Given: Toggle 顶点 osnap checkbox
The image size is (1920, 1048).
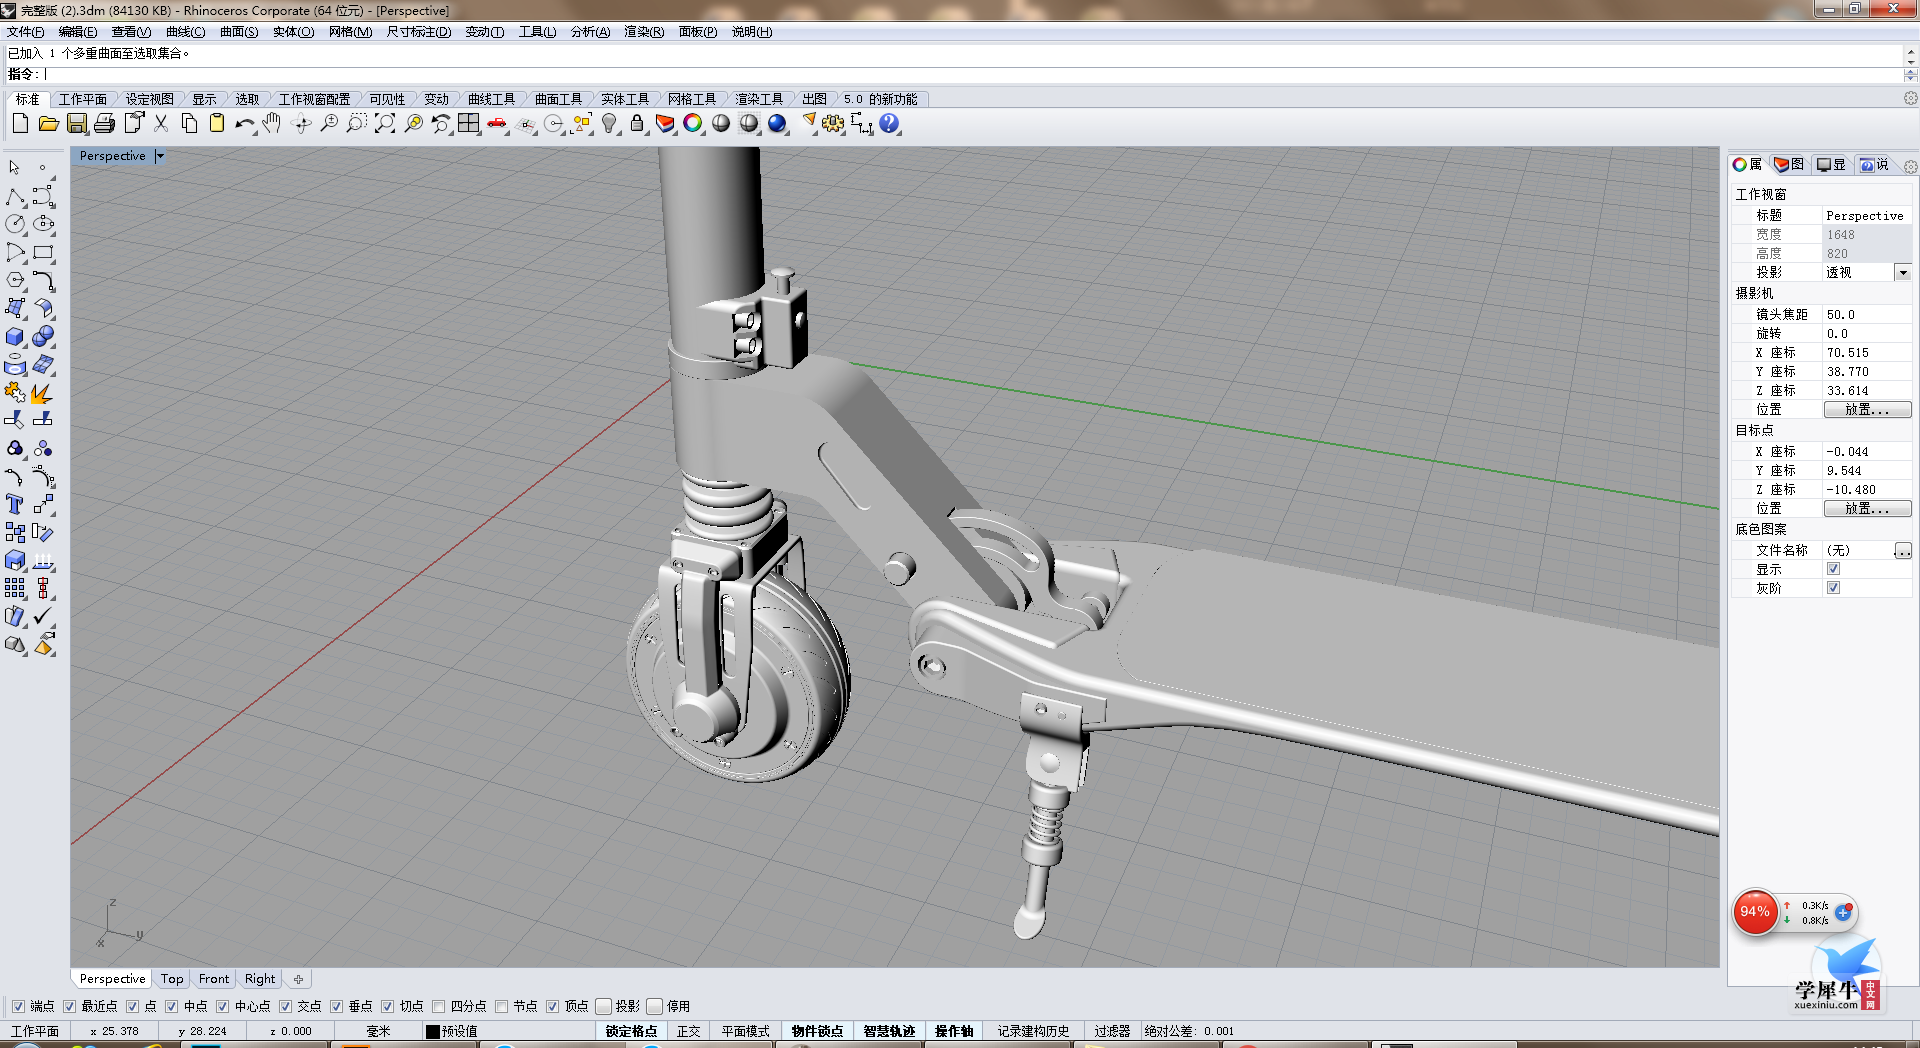Looking at the screenshot, I should 552,1006.
